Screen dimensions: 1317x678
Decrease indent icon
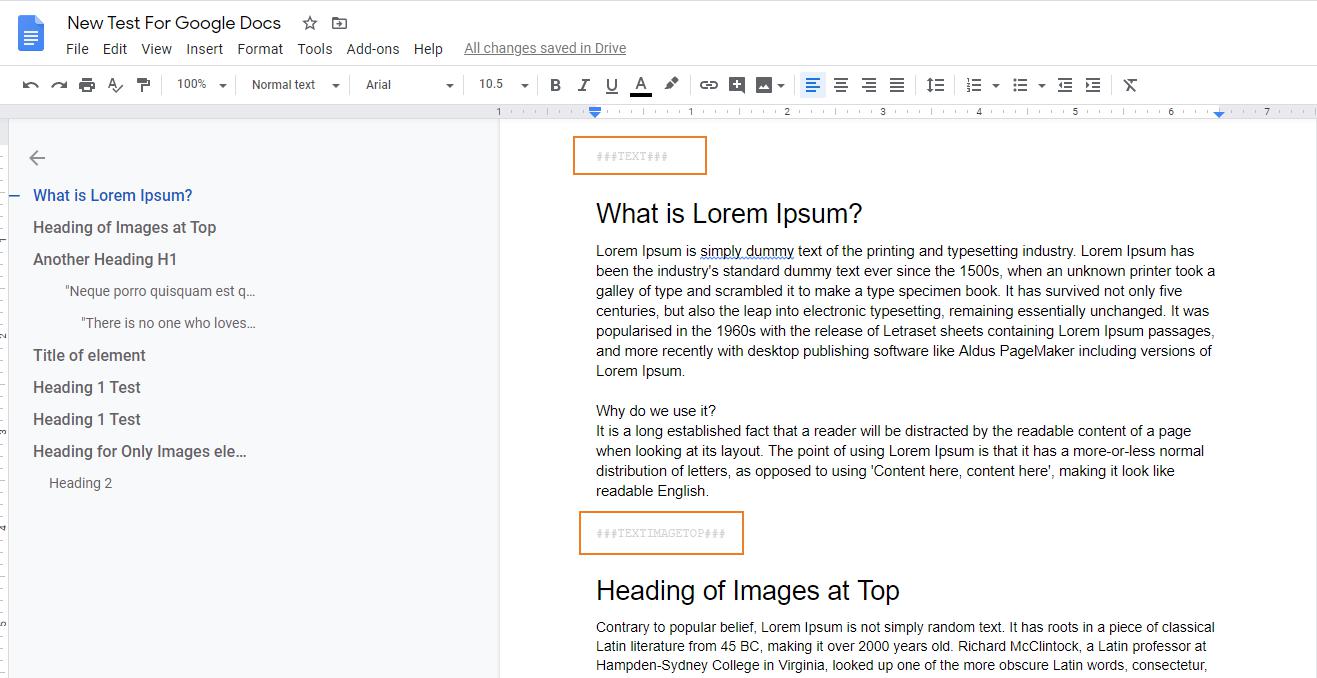coord(1065,85)
